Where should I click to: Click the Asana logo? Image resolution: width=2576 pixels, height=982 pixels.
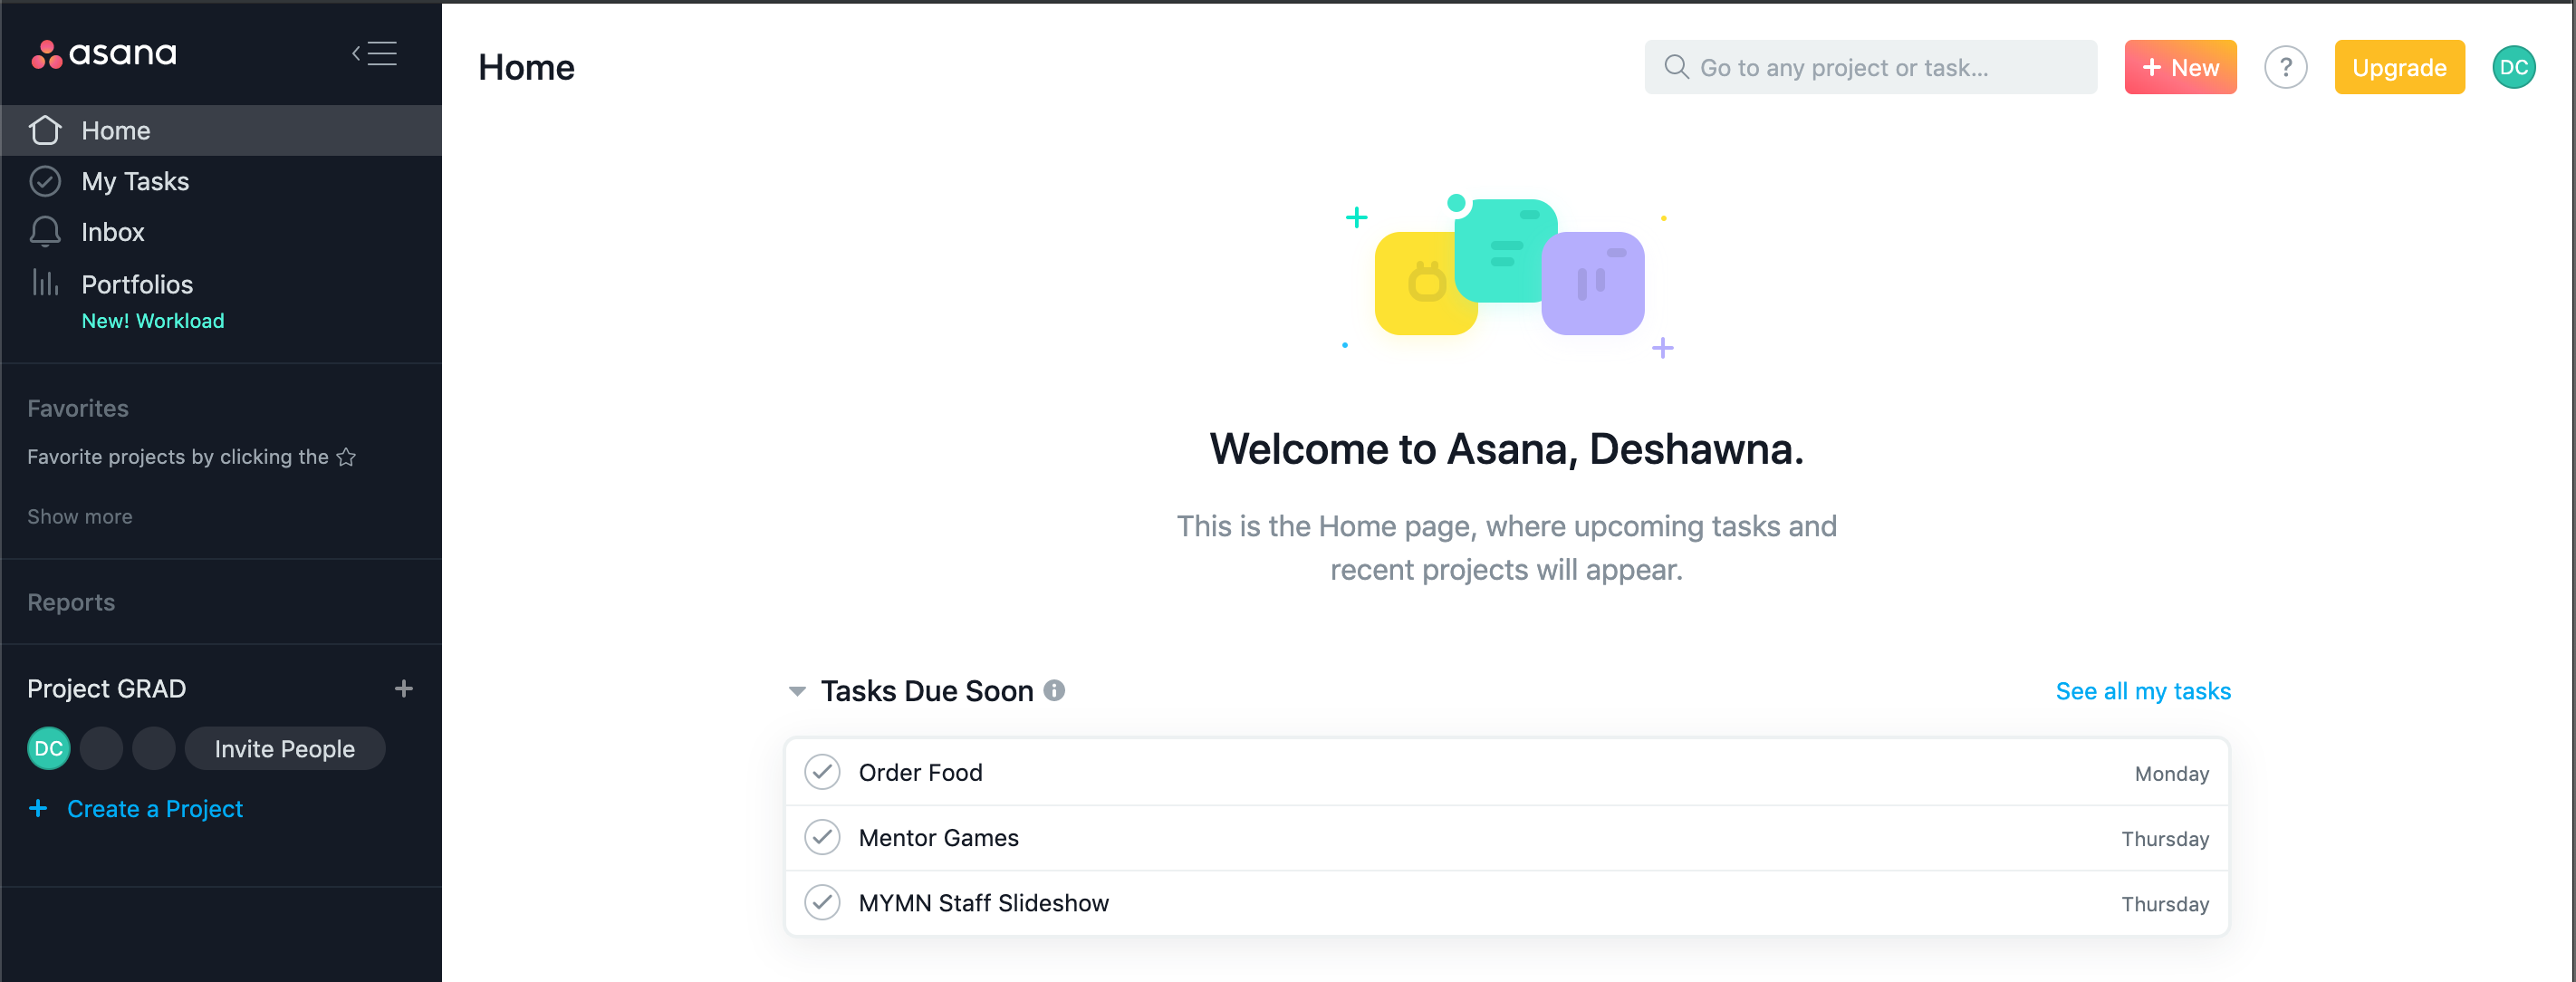click(x=104, y=53)
